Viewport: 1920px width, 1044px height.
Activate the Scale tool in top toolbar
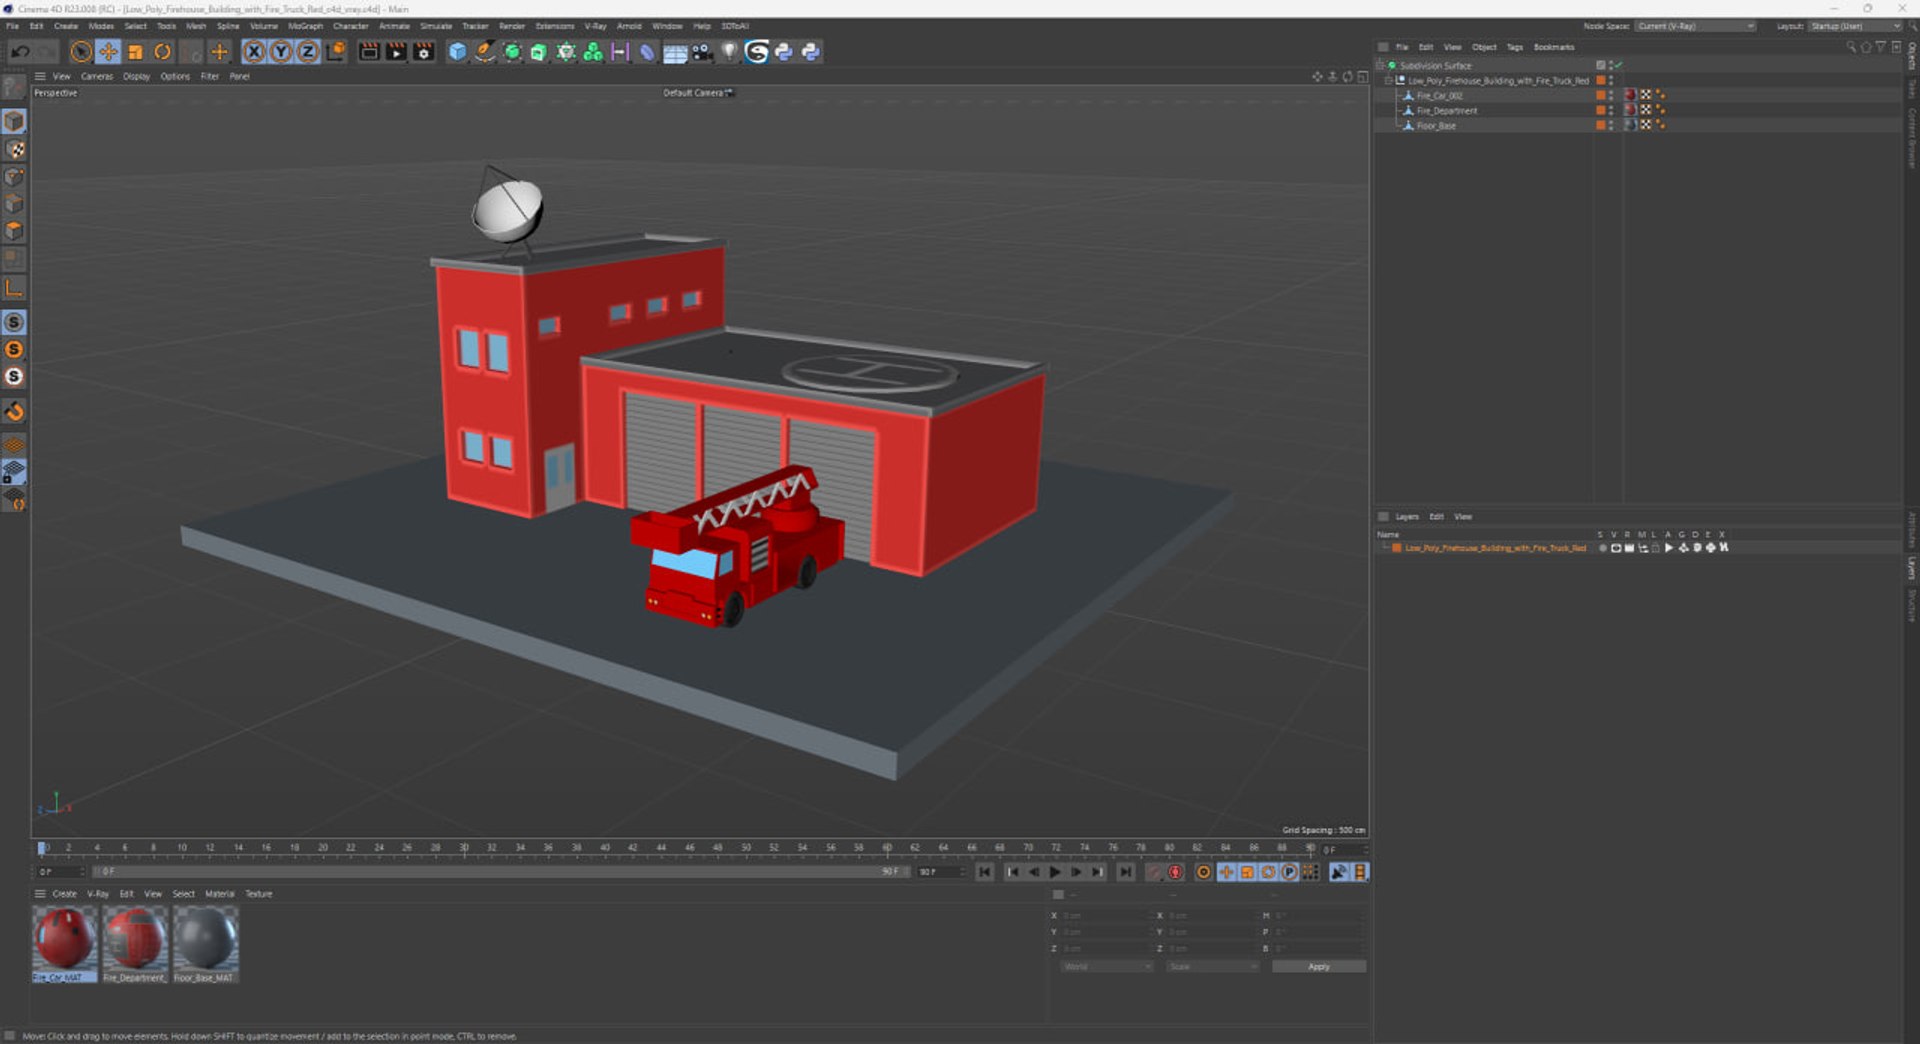[135, 52]
